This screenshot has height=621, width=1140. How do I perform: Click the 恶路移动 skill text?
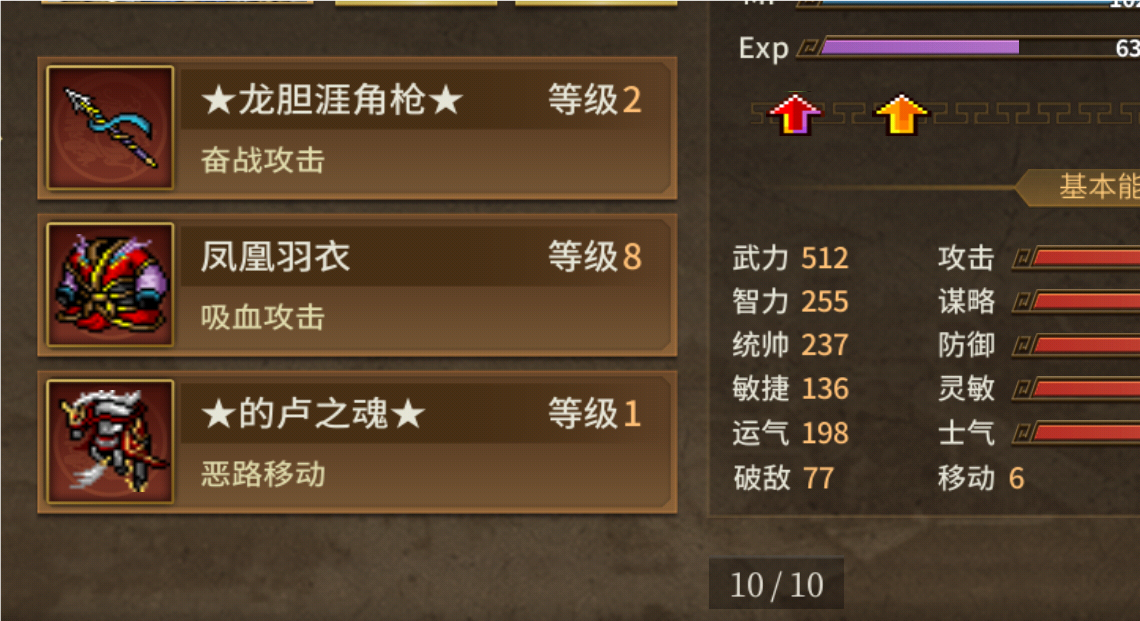click(262, 474)
